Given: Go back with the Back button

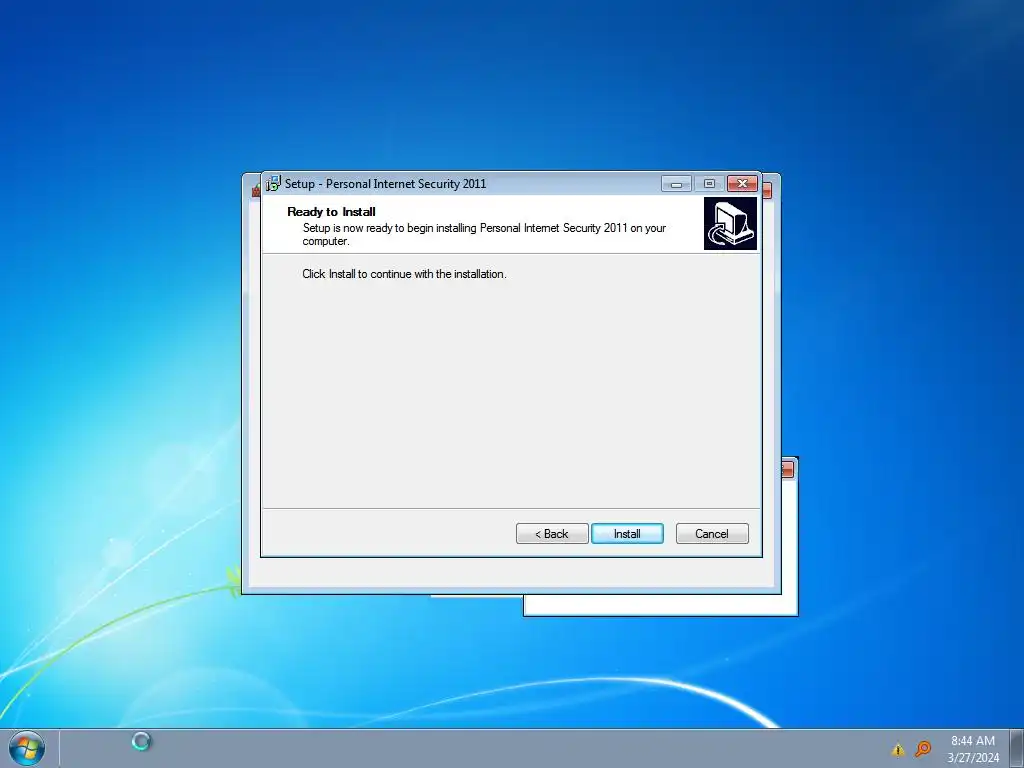Looking at the screenshot, I should click(552, 534).
